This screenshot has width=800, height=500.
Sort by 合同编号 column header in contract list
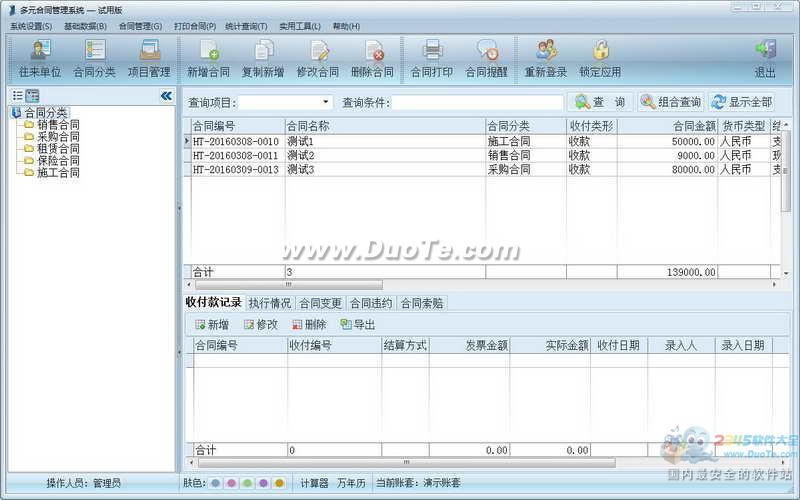pyautogui.click(x=237, y=126)
